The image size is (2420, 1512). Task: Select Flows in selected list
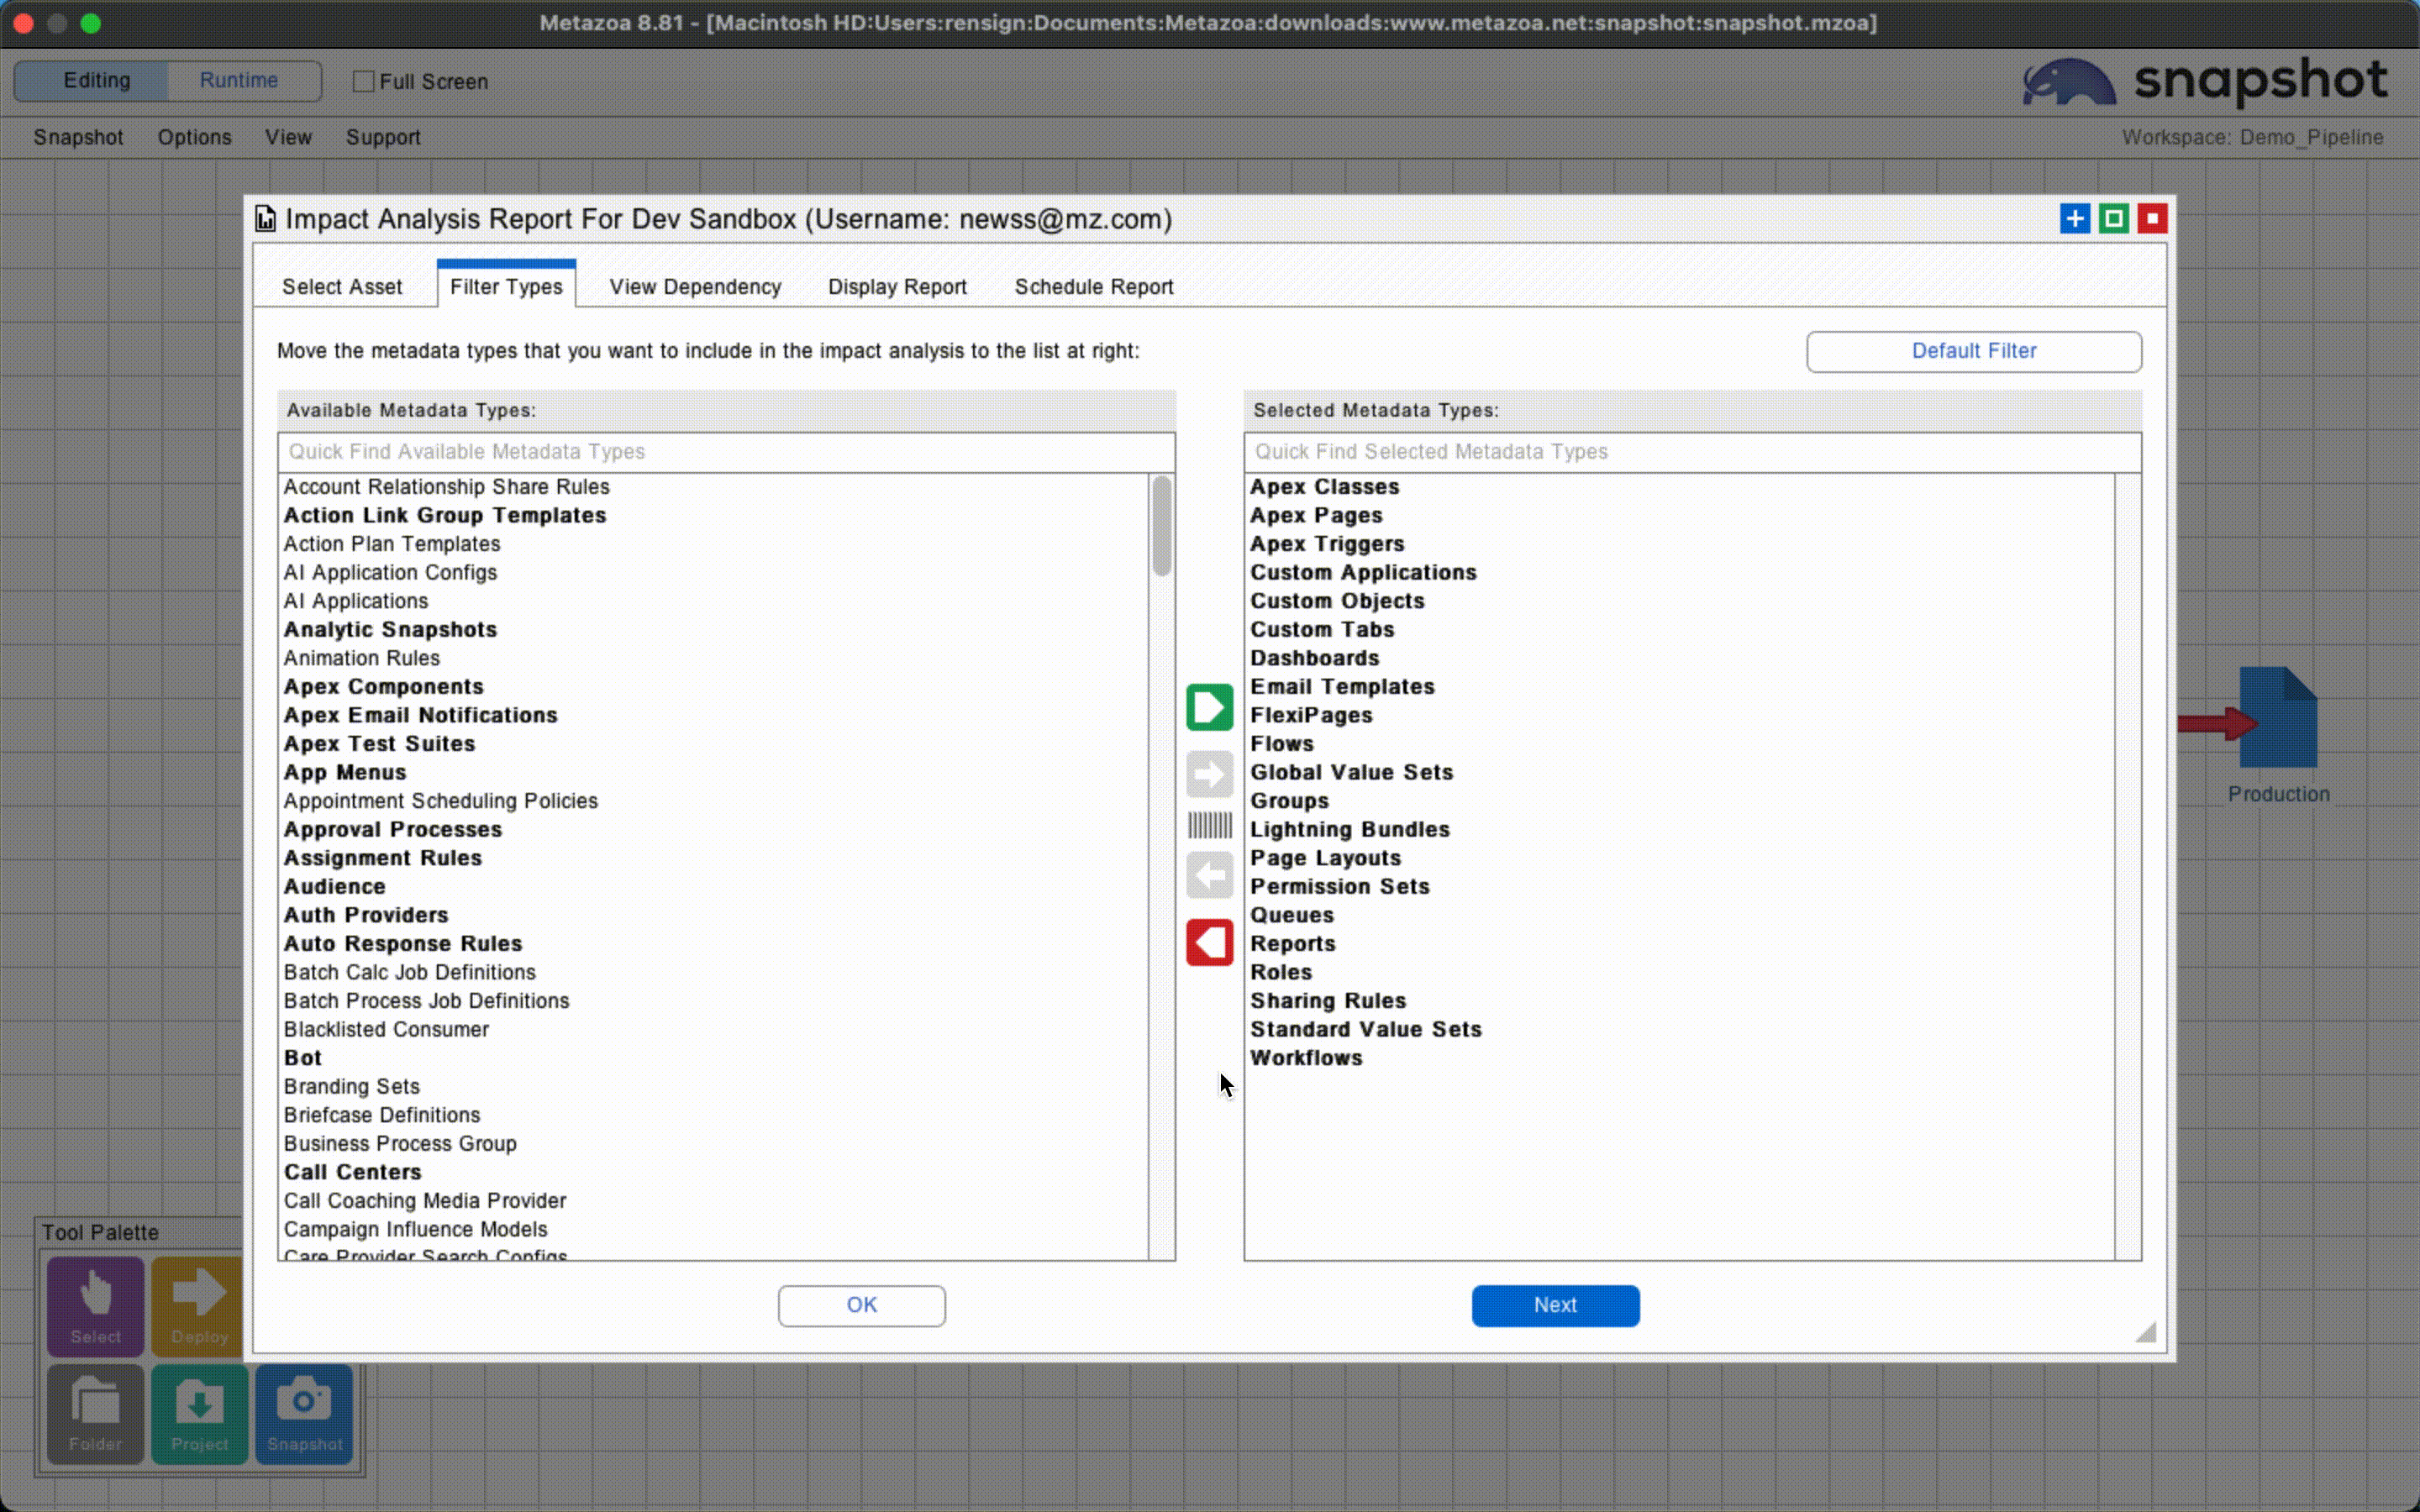pyautogui.click(x=1680, y=744)
